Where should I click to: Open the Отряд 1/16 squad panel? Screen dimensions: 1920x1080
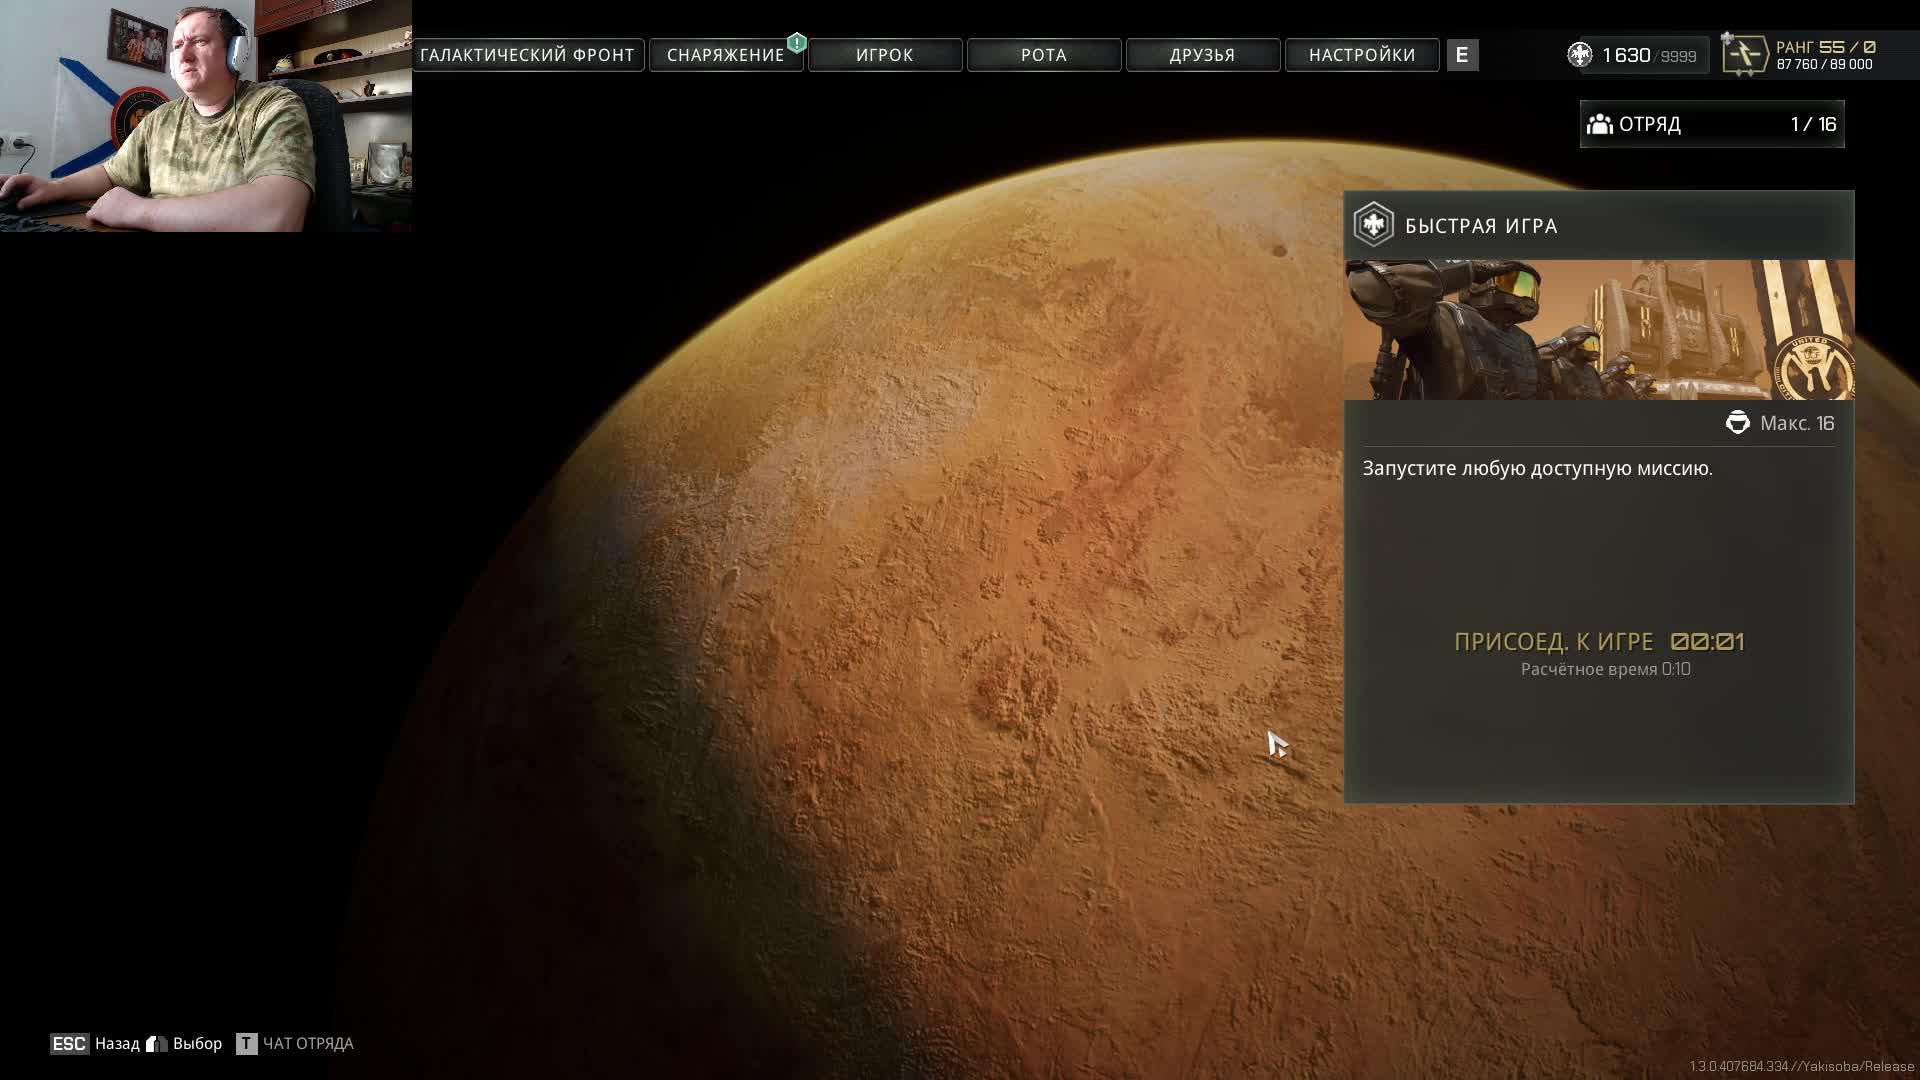pyautogui.click(x=1711, y=124)
